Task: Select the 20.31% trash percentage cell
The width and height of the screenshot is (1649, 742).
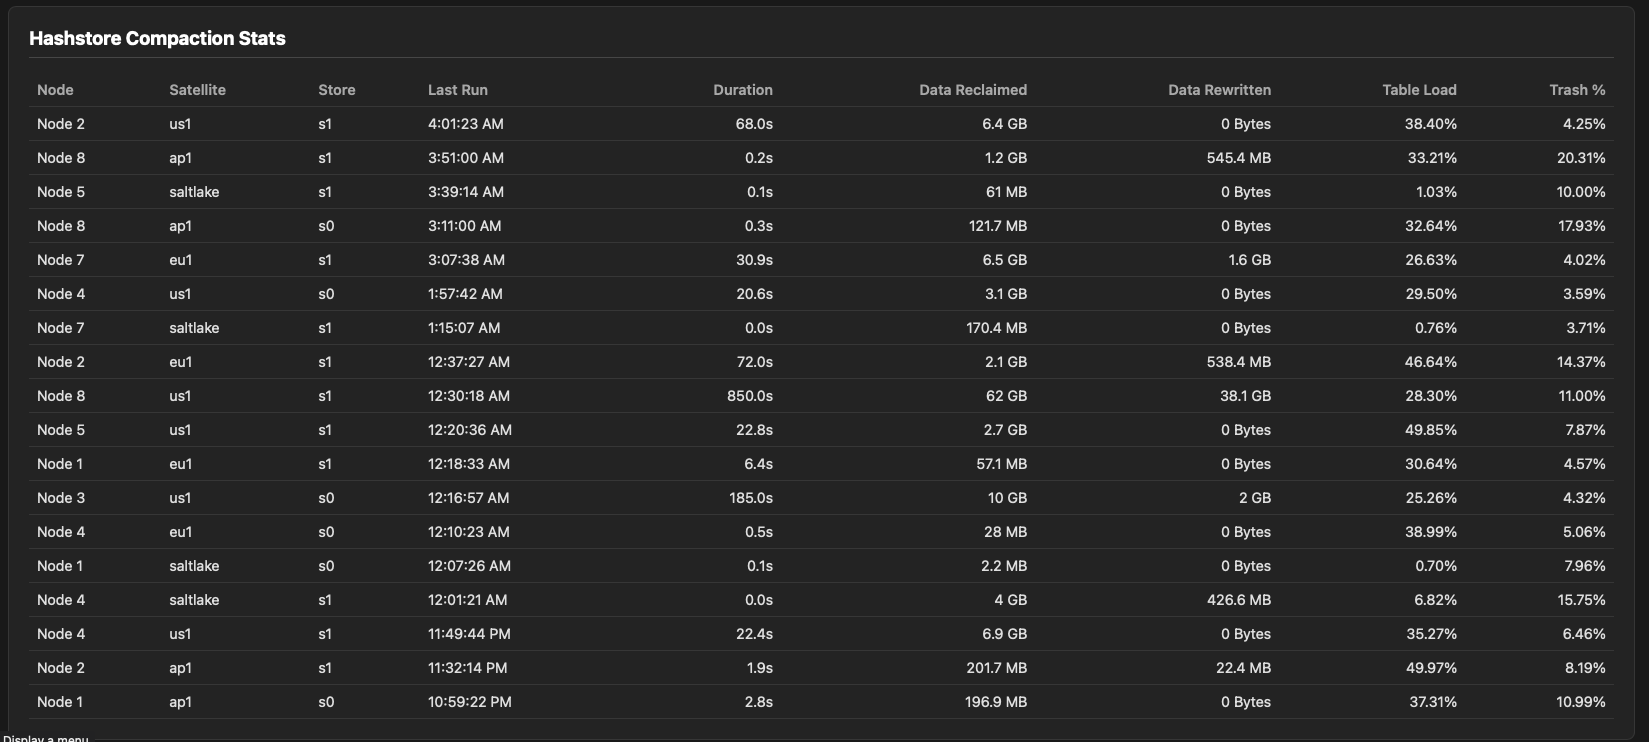Action: pos(1581,158)
